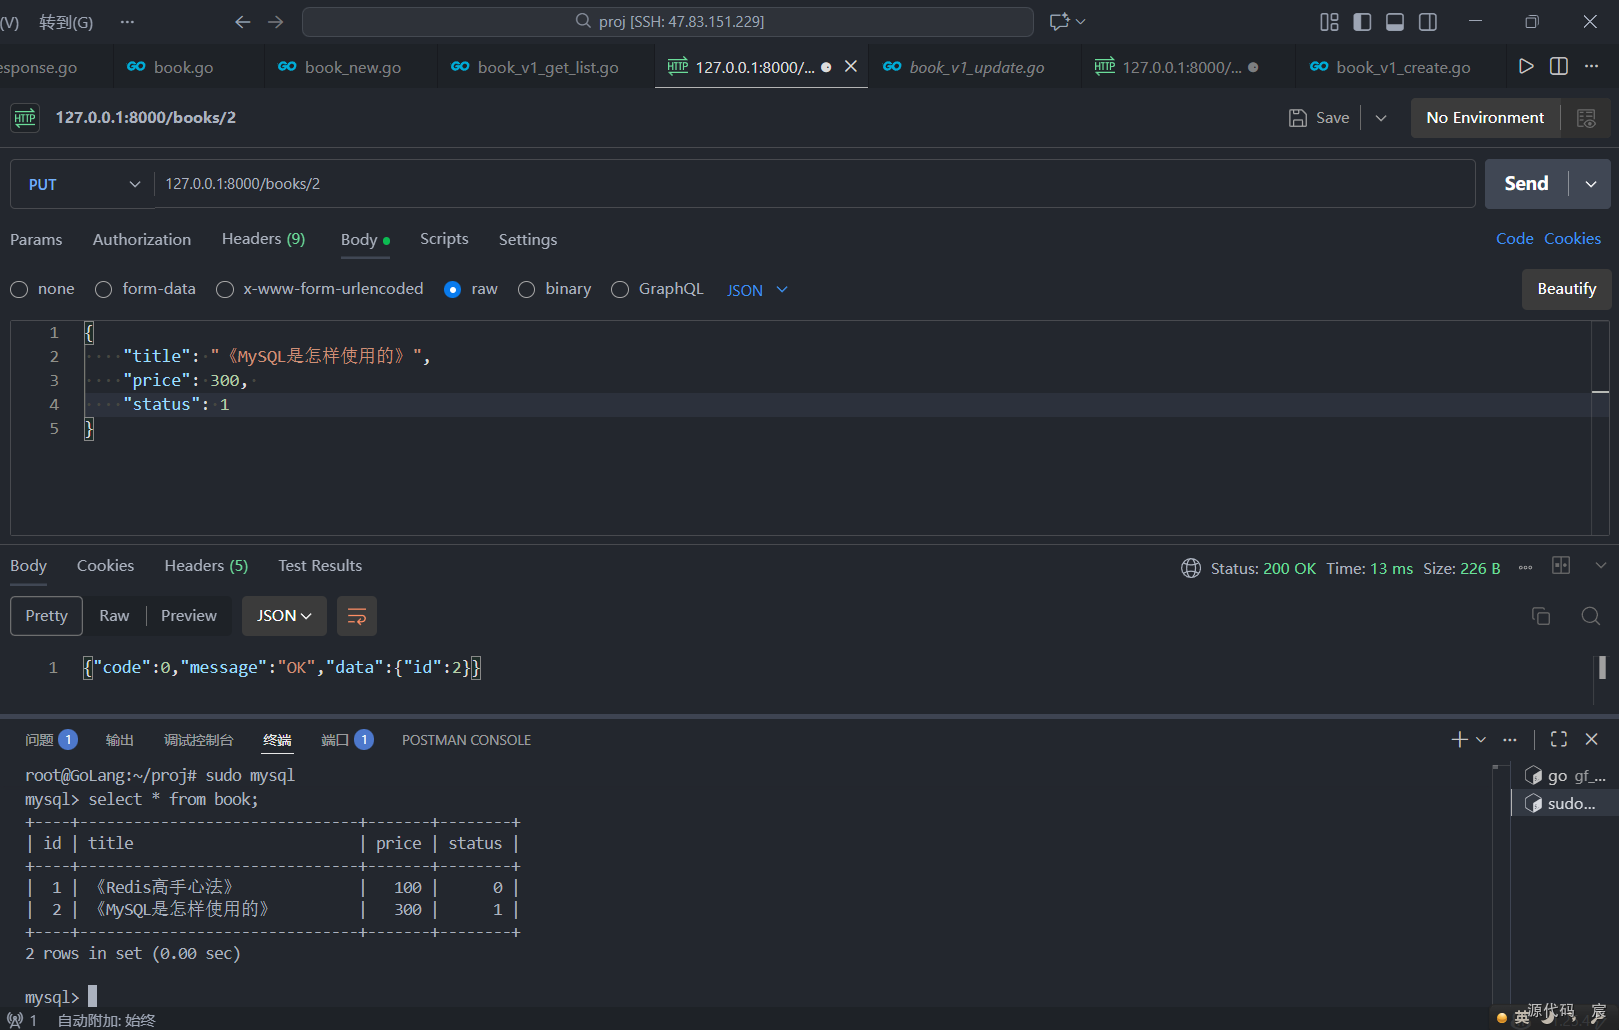The width and height of the screenshot is (1619, 1030).
Task: Toggle secondary sidebar visibility
Action: coord(1428,22)
